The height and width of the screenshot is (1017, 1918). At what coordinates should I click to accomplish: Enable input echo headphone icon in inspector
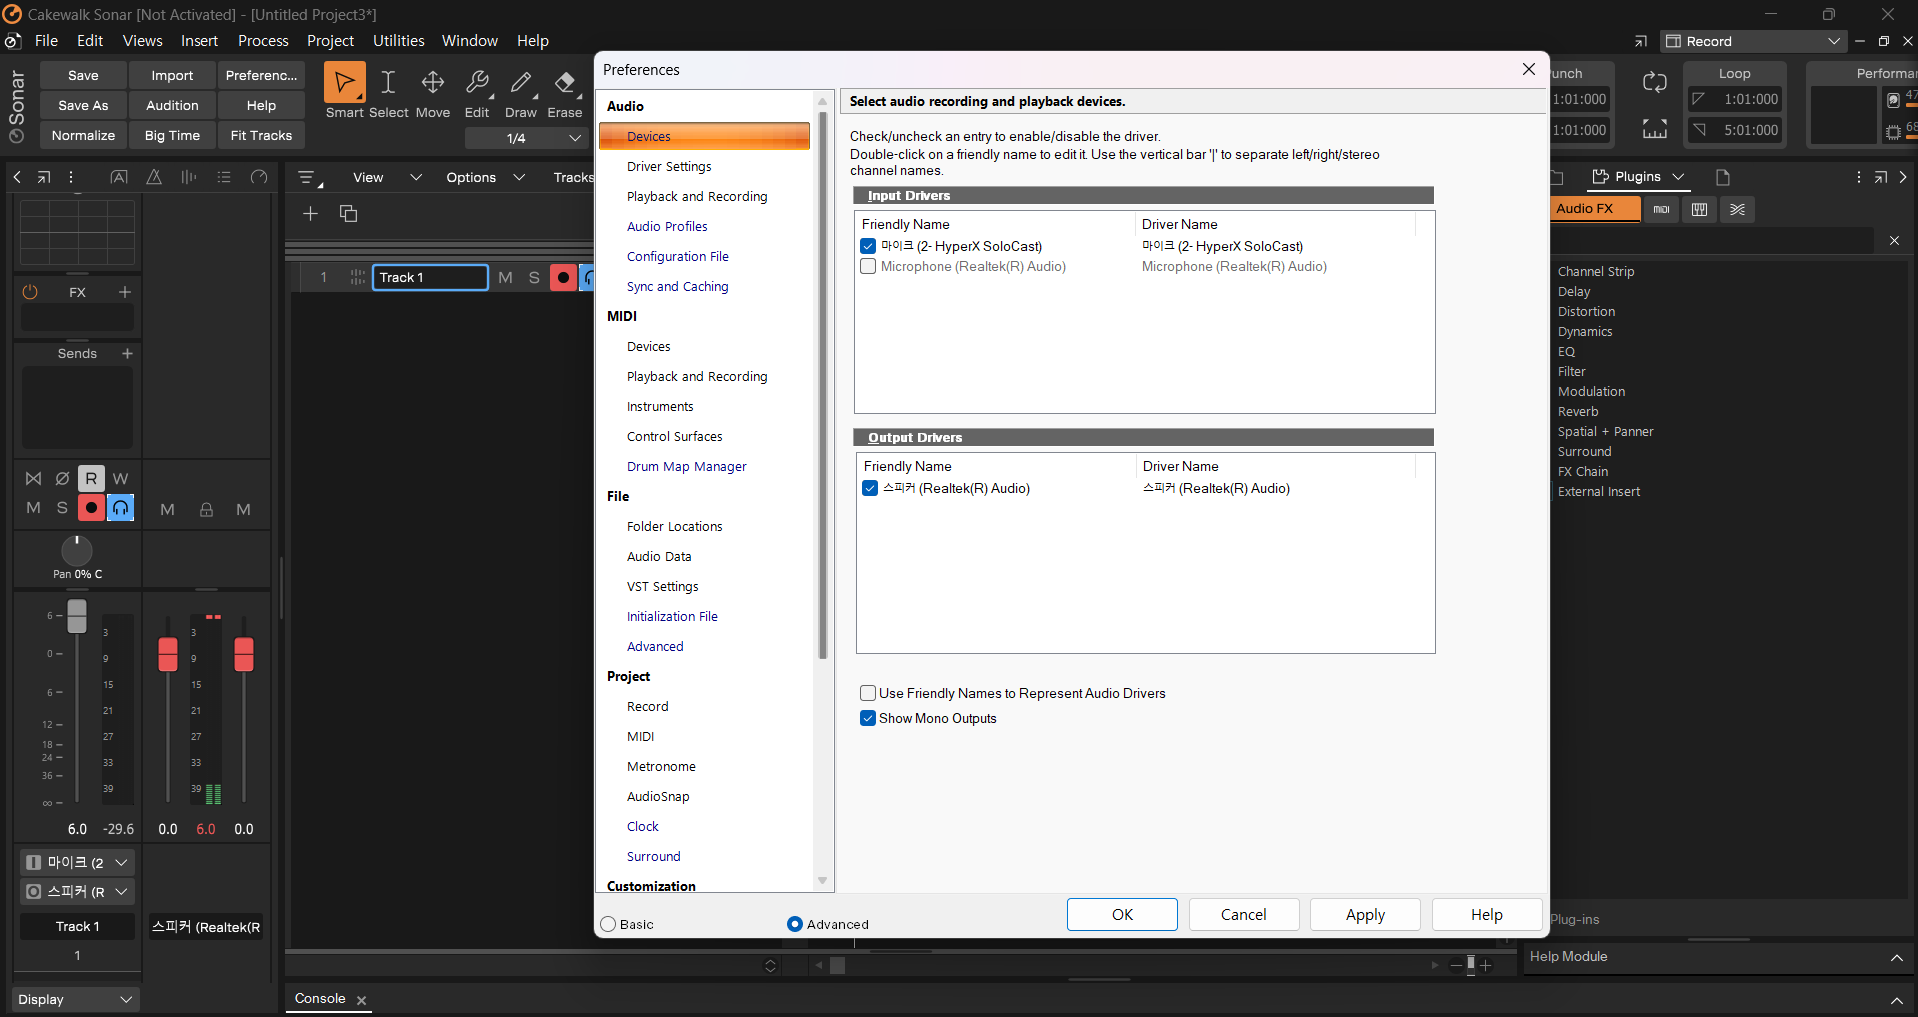point(120,508)
